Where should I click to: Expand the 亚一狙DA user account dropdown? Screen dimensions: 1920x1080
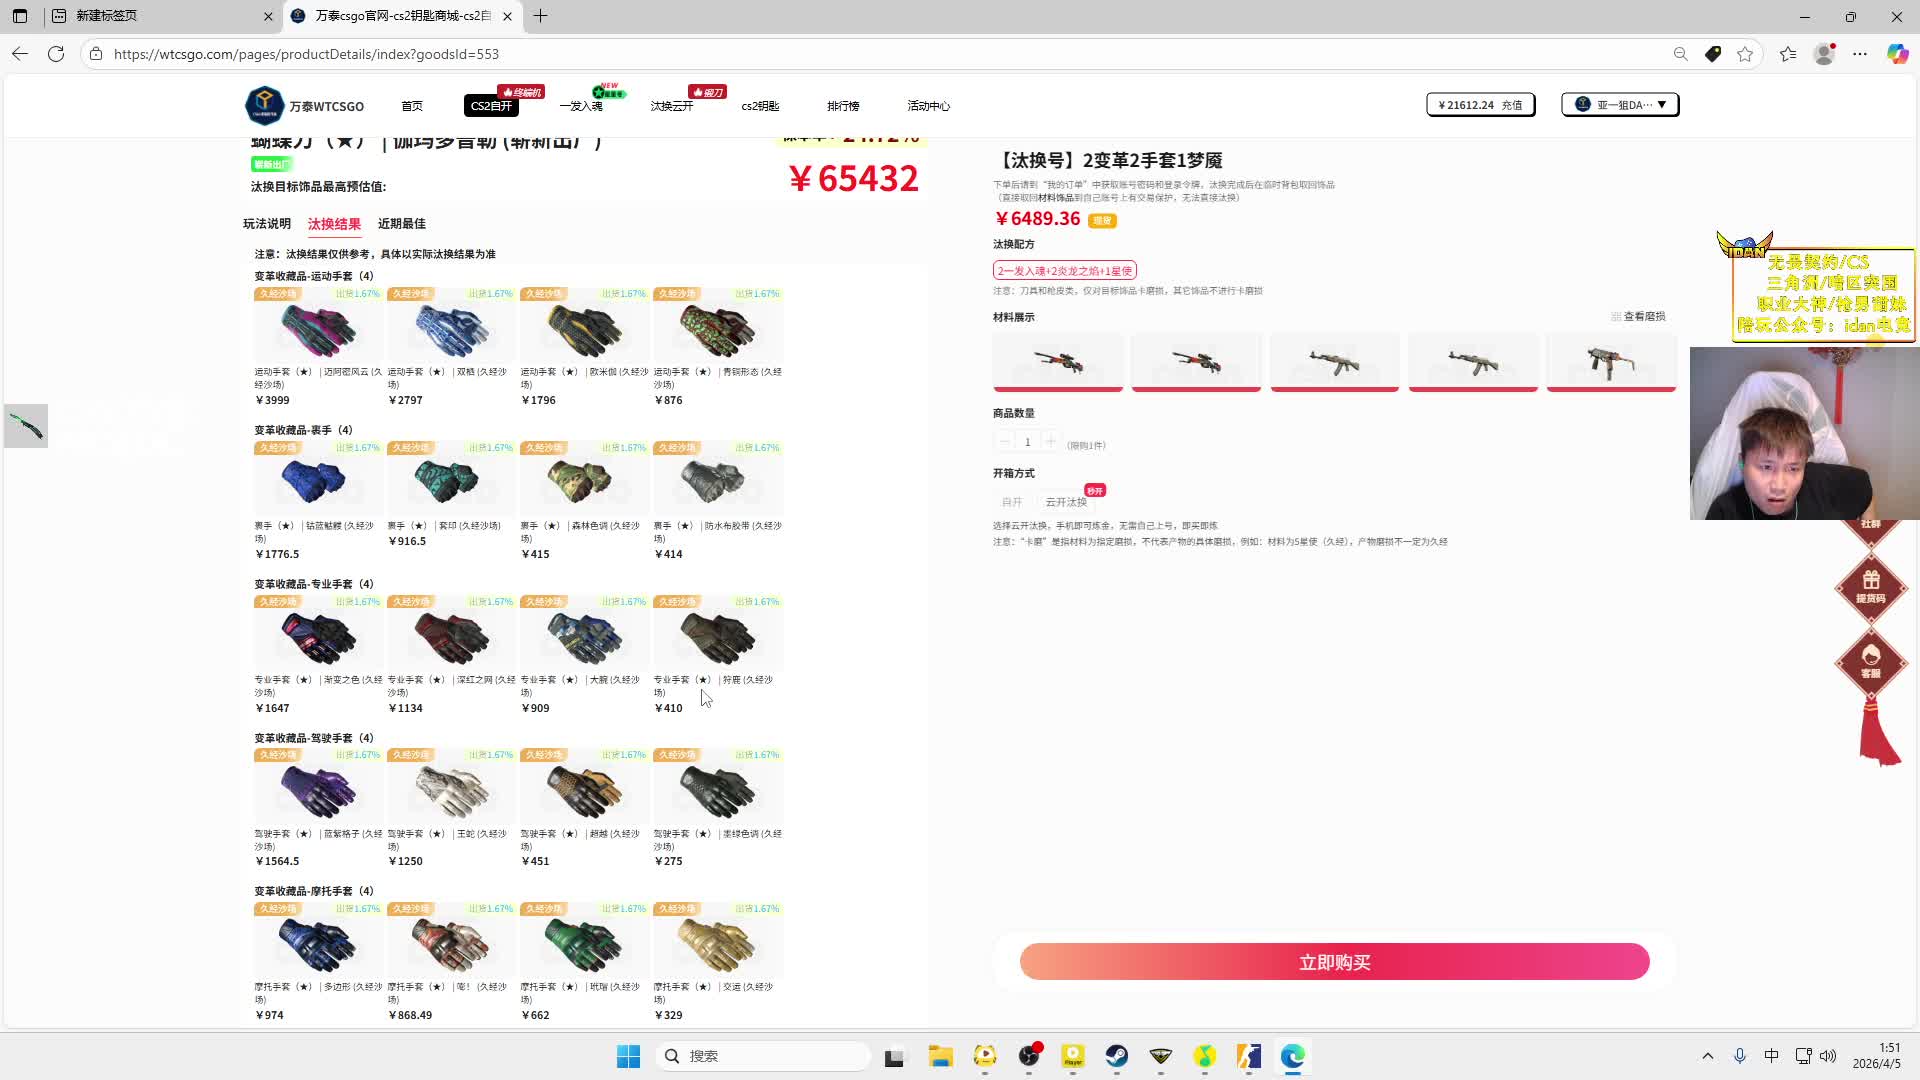(x=1620, y=105)
